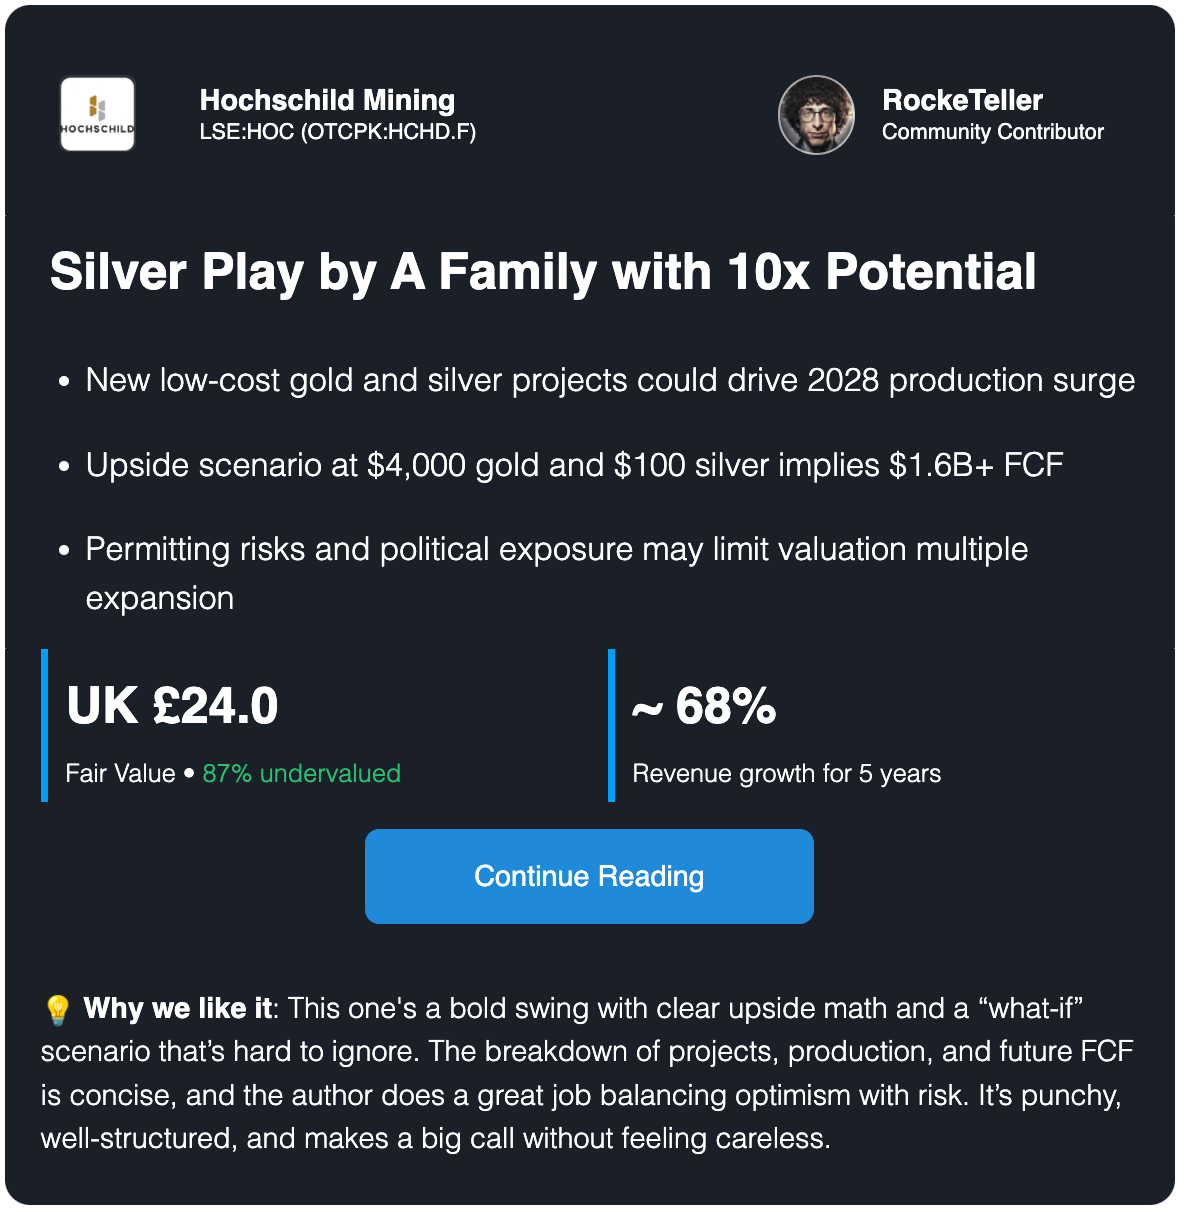Click the Community Contributor label
Screen dimensions: 1184x1212
(x=993, y=132)
